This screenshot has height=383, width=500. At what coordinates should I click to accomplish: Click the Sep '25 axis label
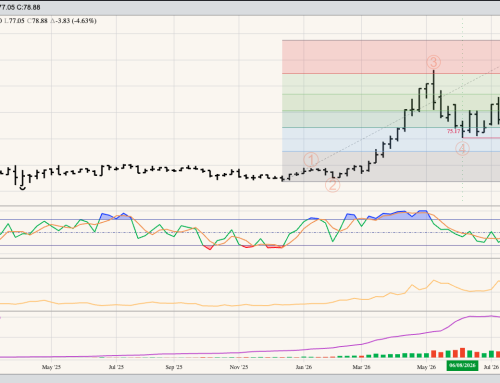(x=174, y=367)
